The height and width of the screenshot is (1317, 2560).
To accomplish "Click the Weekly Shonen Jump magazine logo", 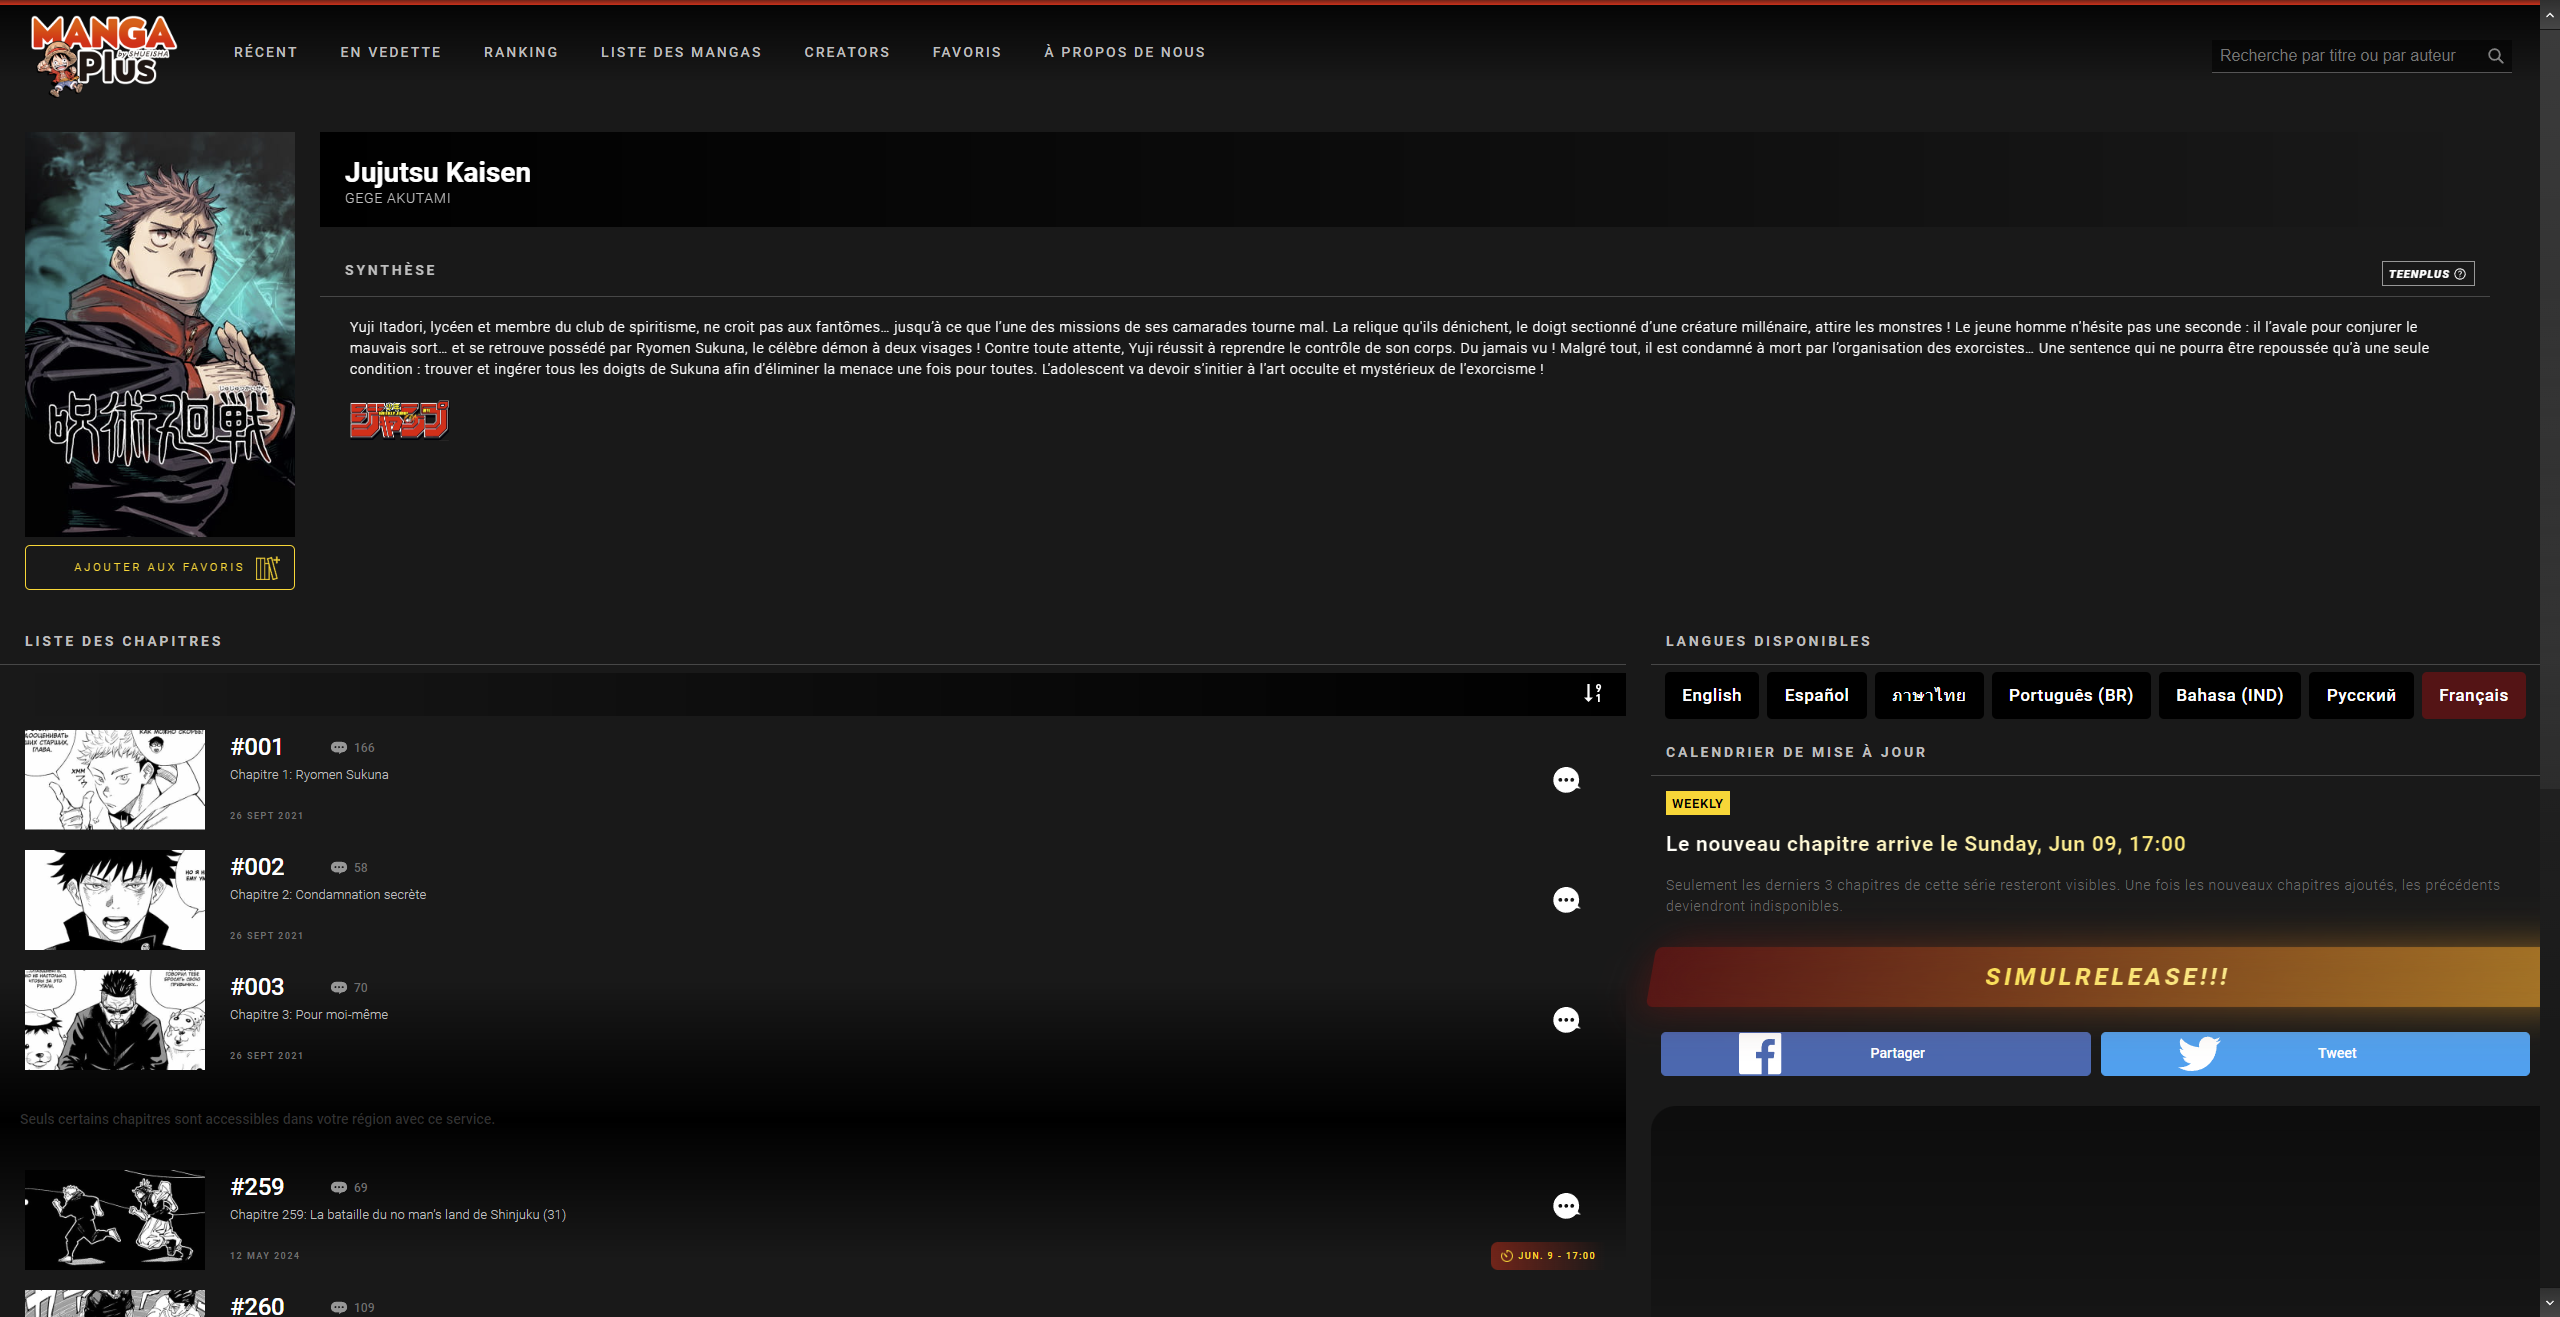I will 399,420.
